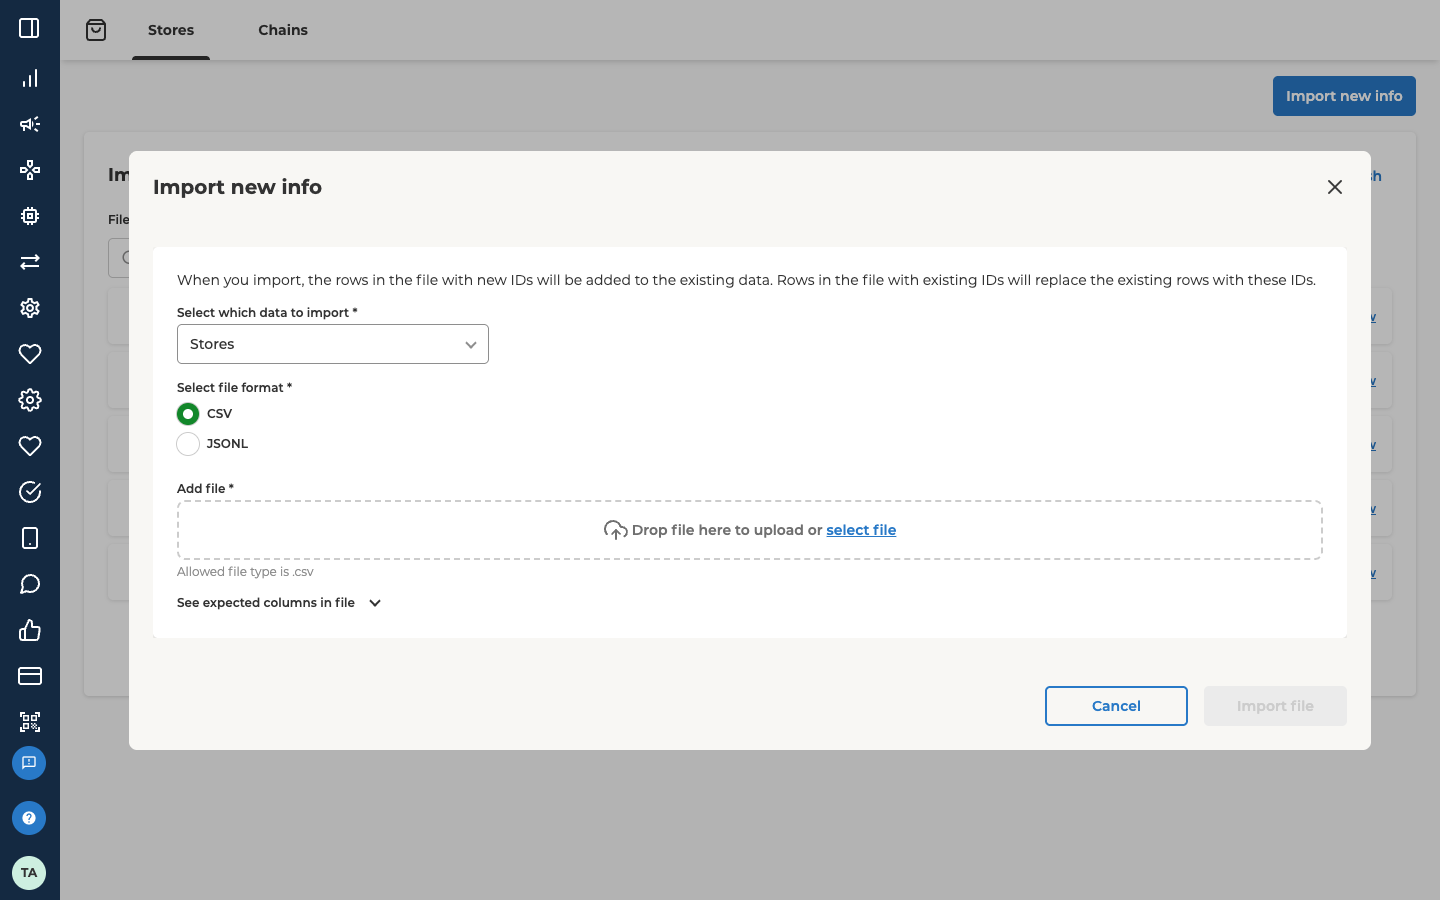Click the shopping bag icon beside Stores
The height and width of the screenshot is (900, 1440).
click(x=96, y=30)
